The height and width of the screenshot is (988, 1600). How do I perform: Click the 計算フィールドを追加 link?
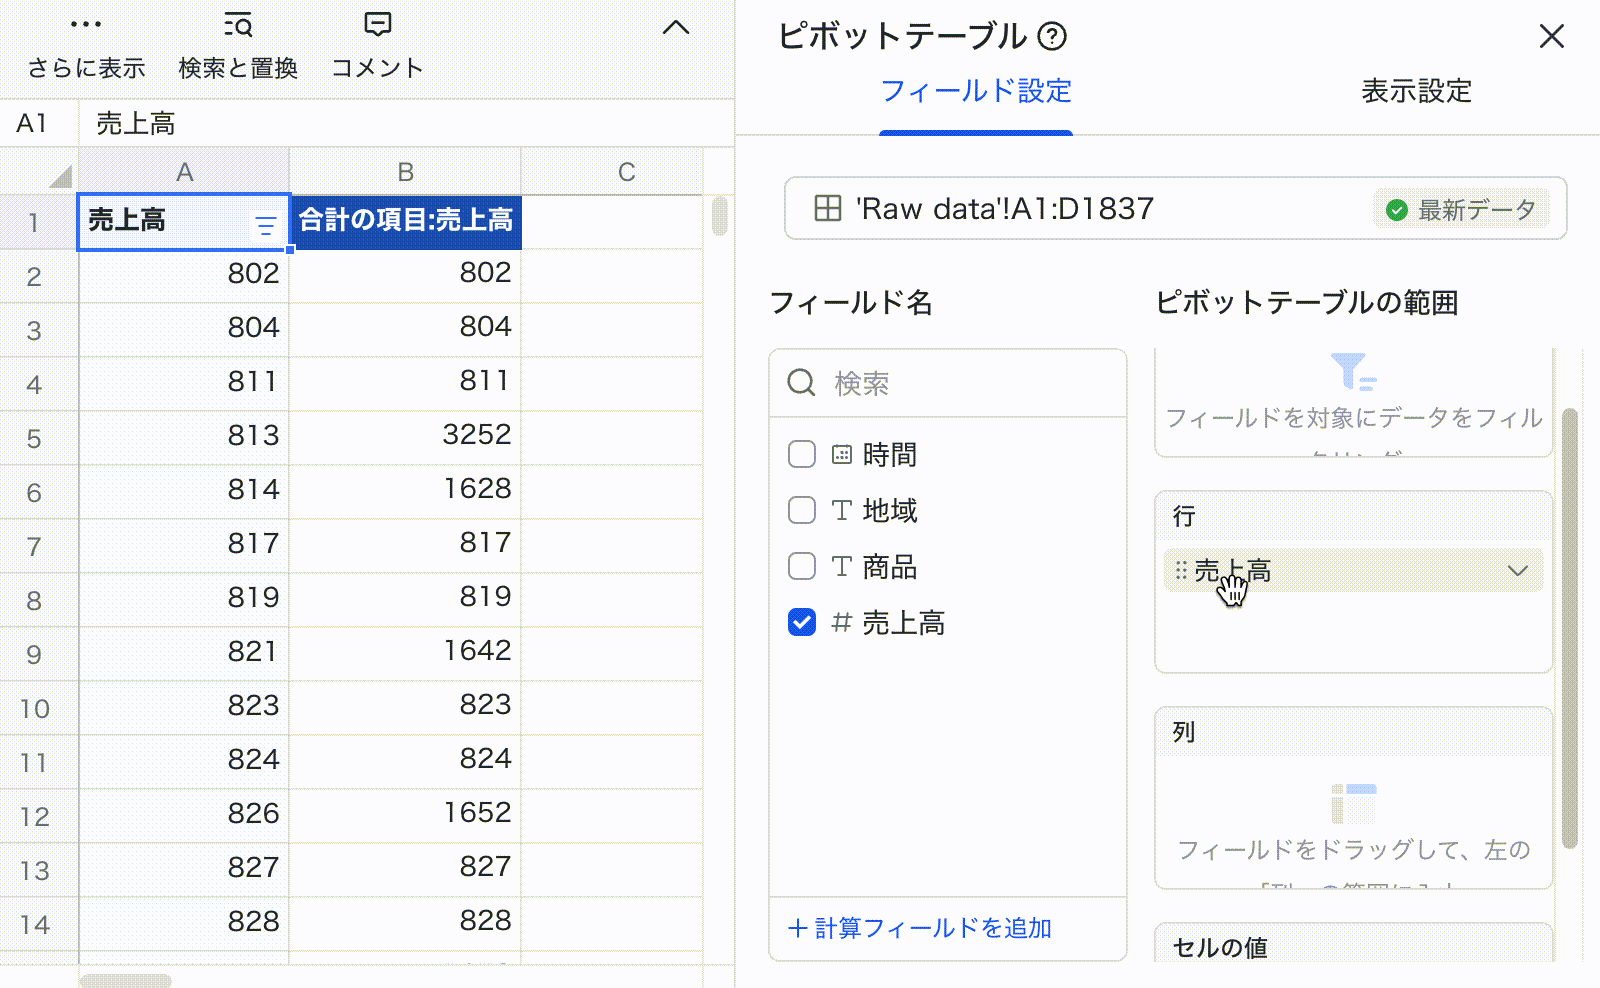click(920, 928)
